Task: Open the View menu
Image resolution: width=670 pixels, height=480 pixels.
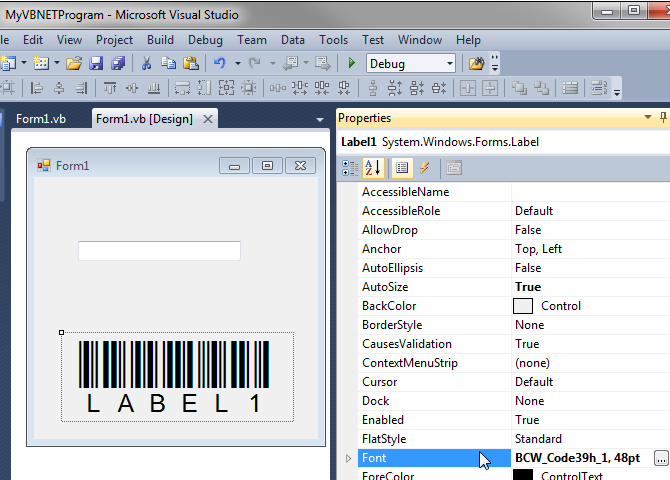Action: (x=69, y=40)
